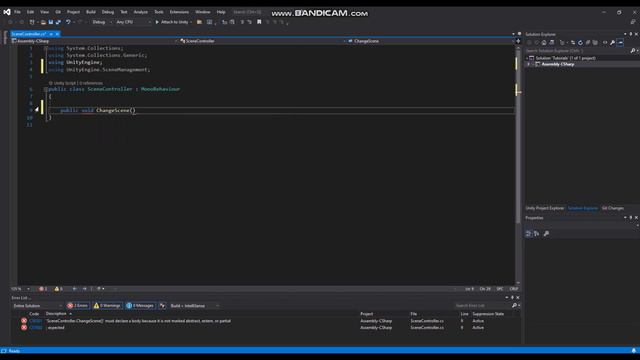Toggle Solution Explorer show all files icon

pos(595,42)
